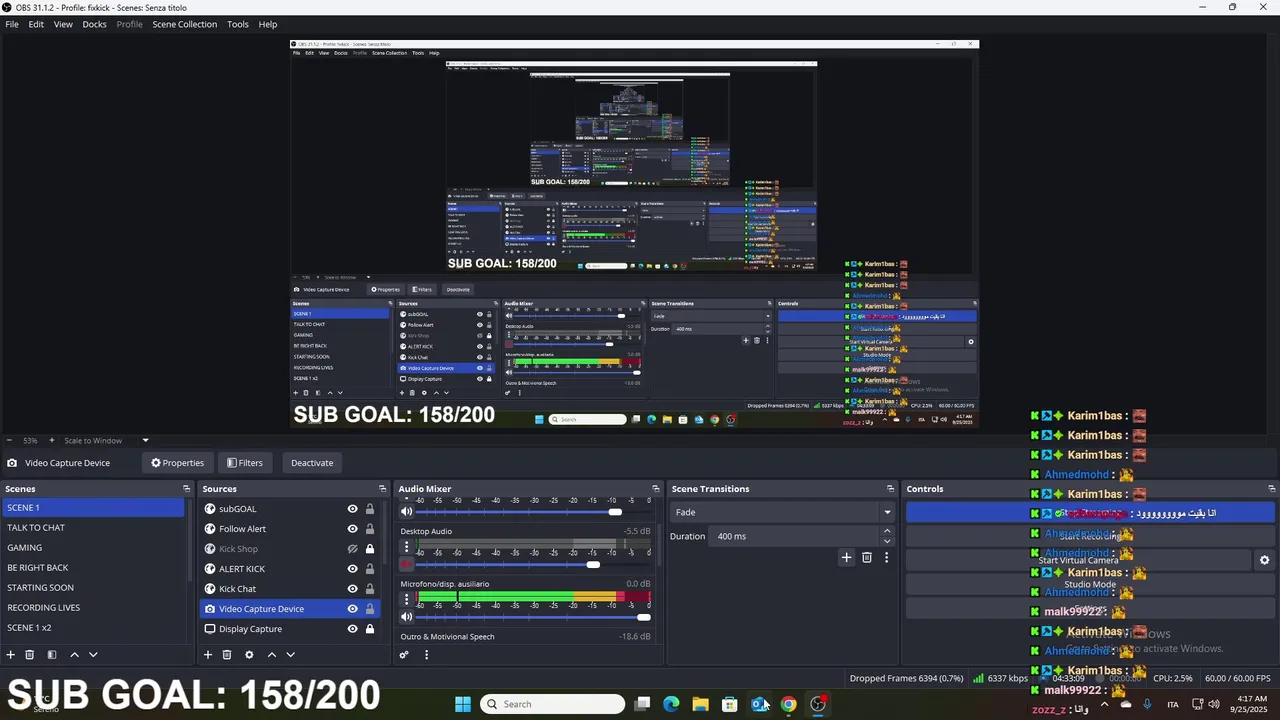Open the Scene Collection menu
The width and height of the screenshot is (1280, 720).
coord(184,24)
